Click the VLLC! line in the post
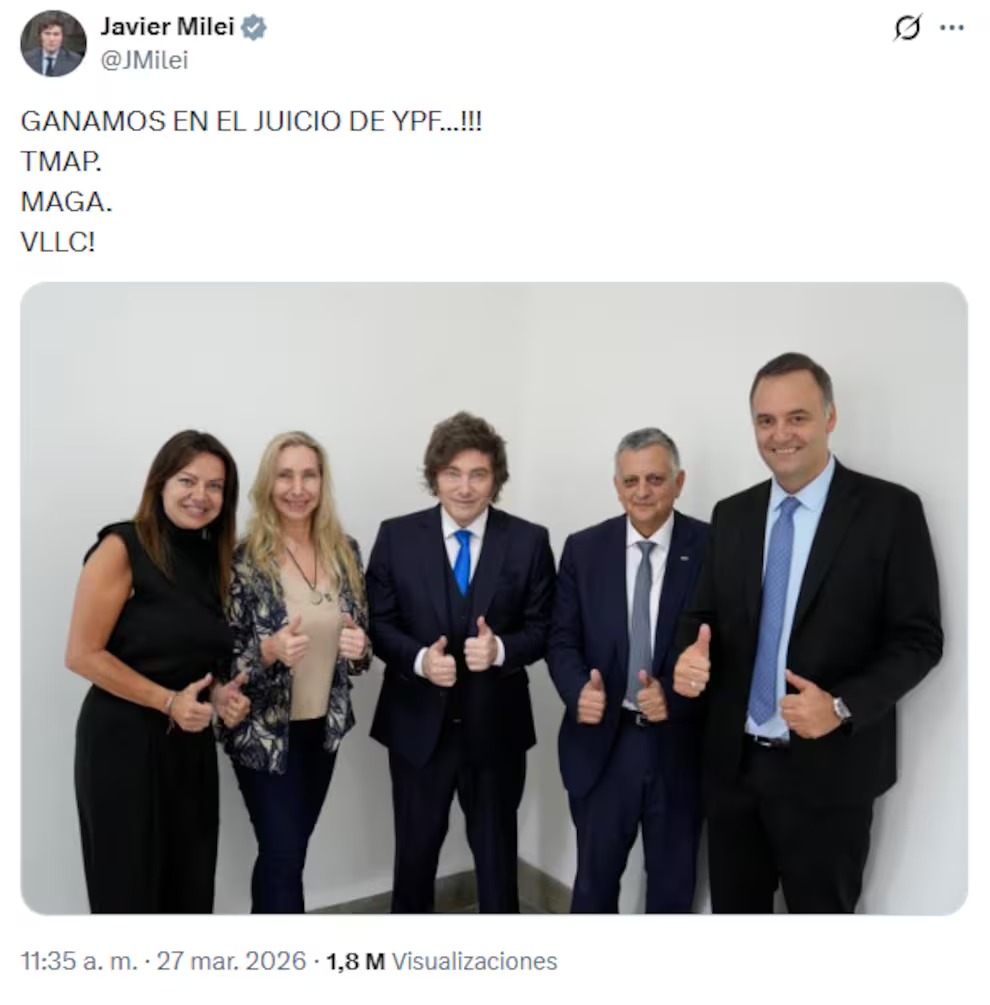 [x=58, y=241]
